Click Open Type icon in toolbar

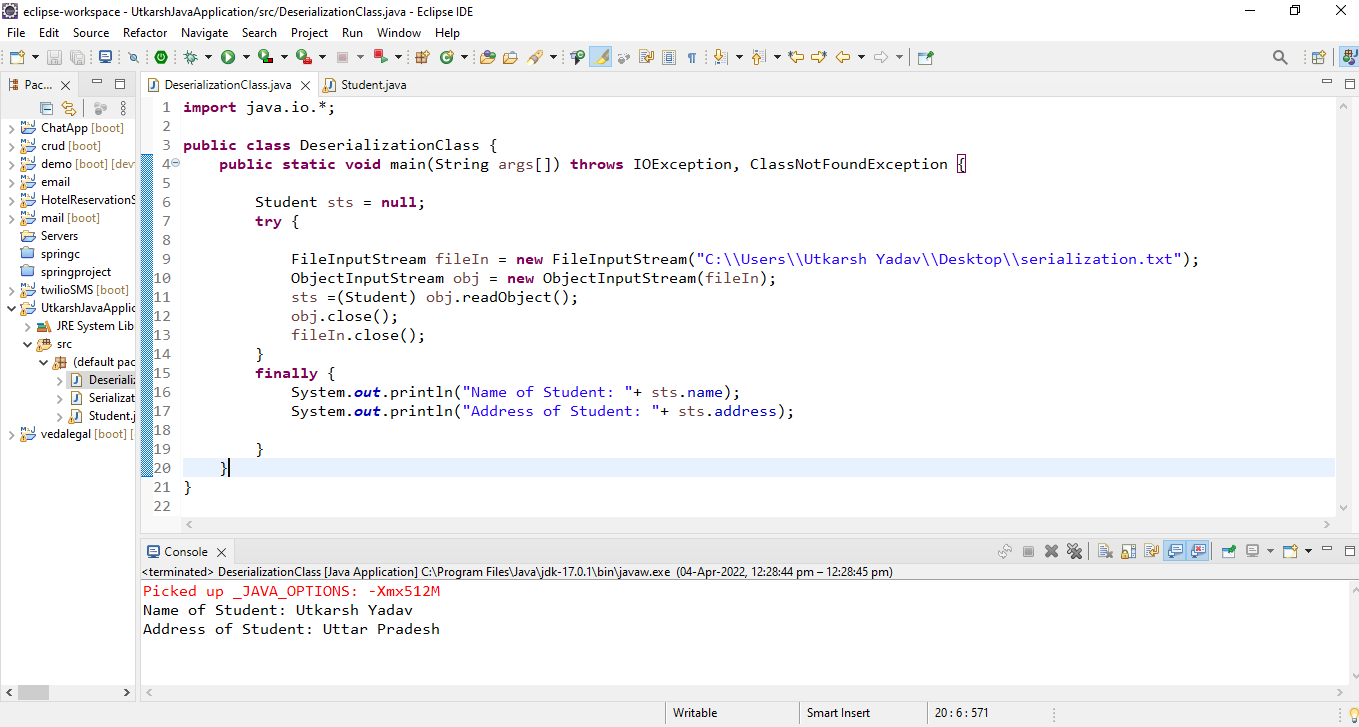488,58
